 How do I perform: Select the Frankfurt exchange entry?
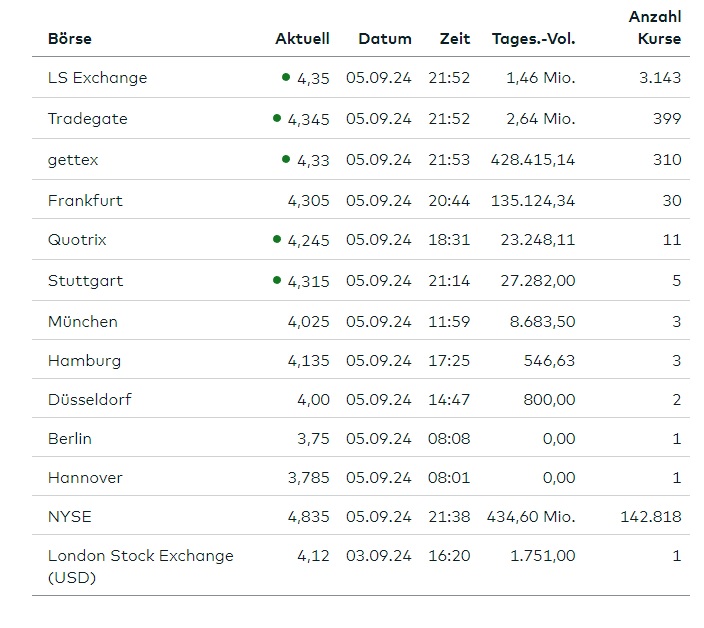point(85,200)
